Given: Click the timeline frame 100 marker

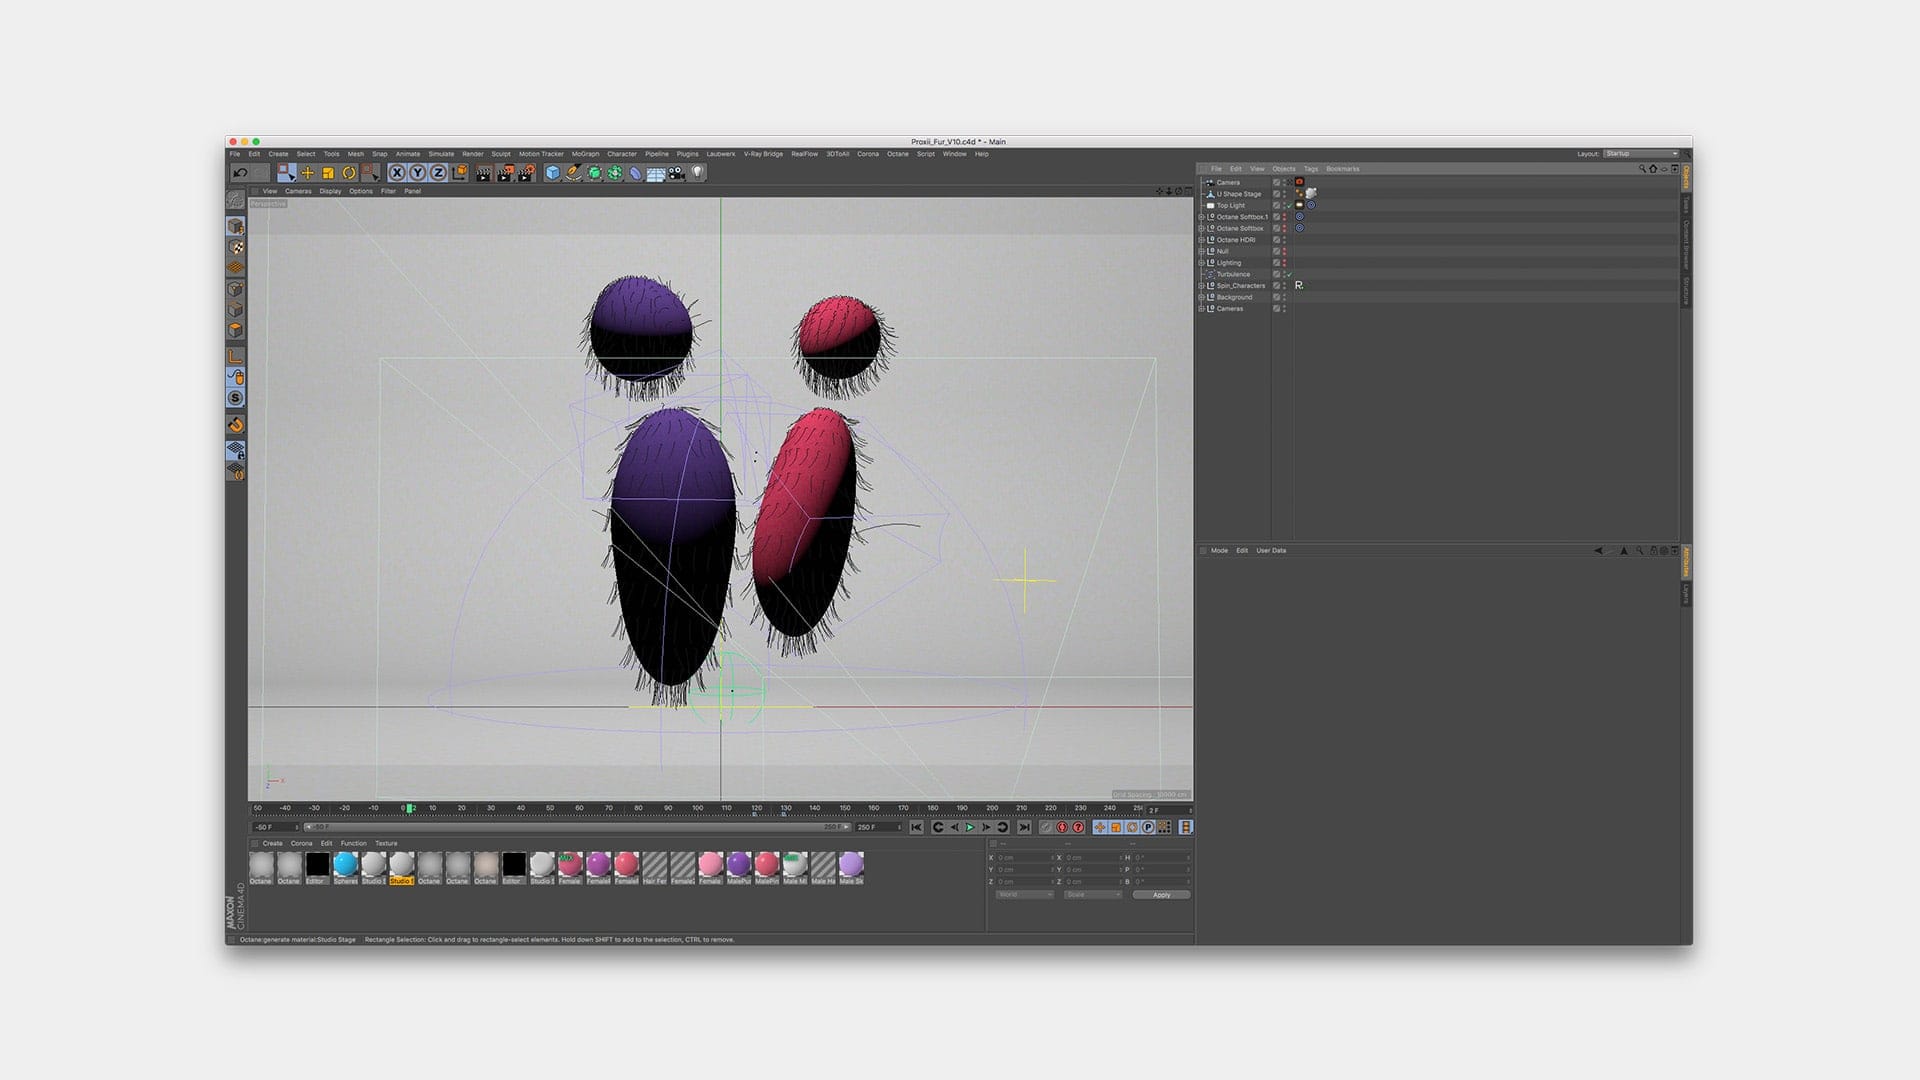Looking at the screenshot, I should click(697, 808).
